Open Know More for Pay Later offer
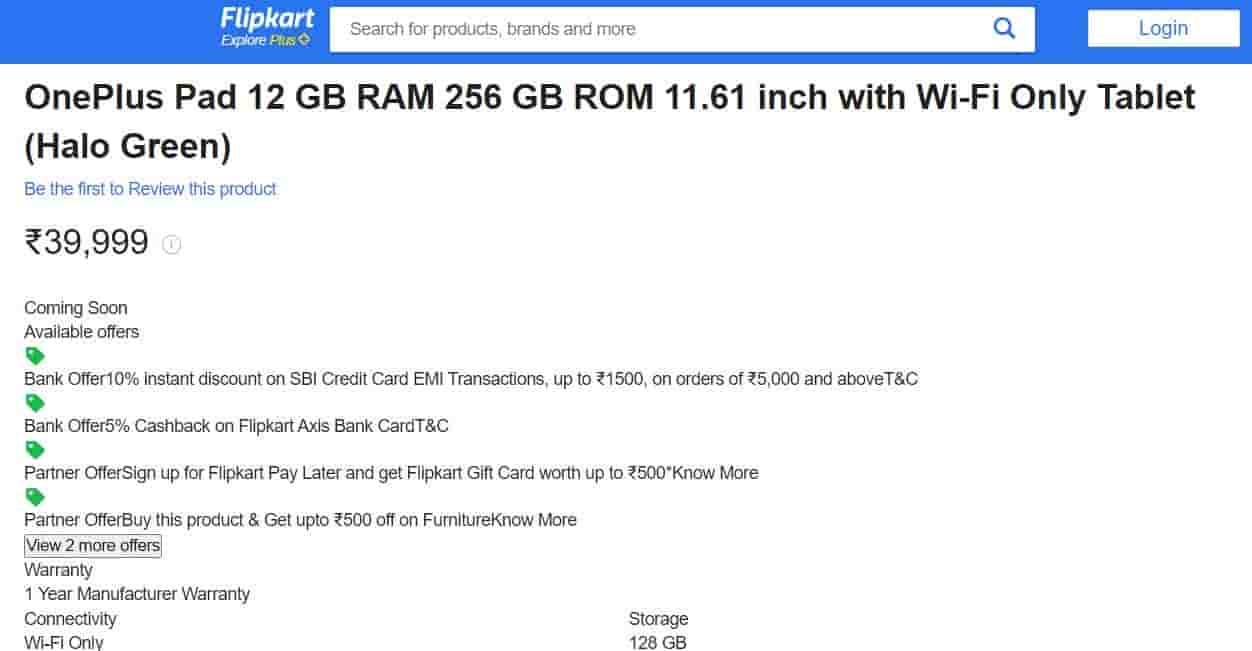The height and width of the screenshot is (651, 1252). pos(716,473)
